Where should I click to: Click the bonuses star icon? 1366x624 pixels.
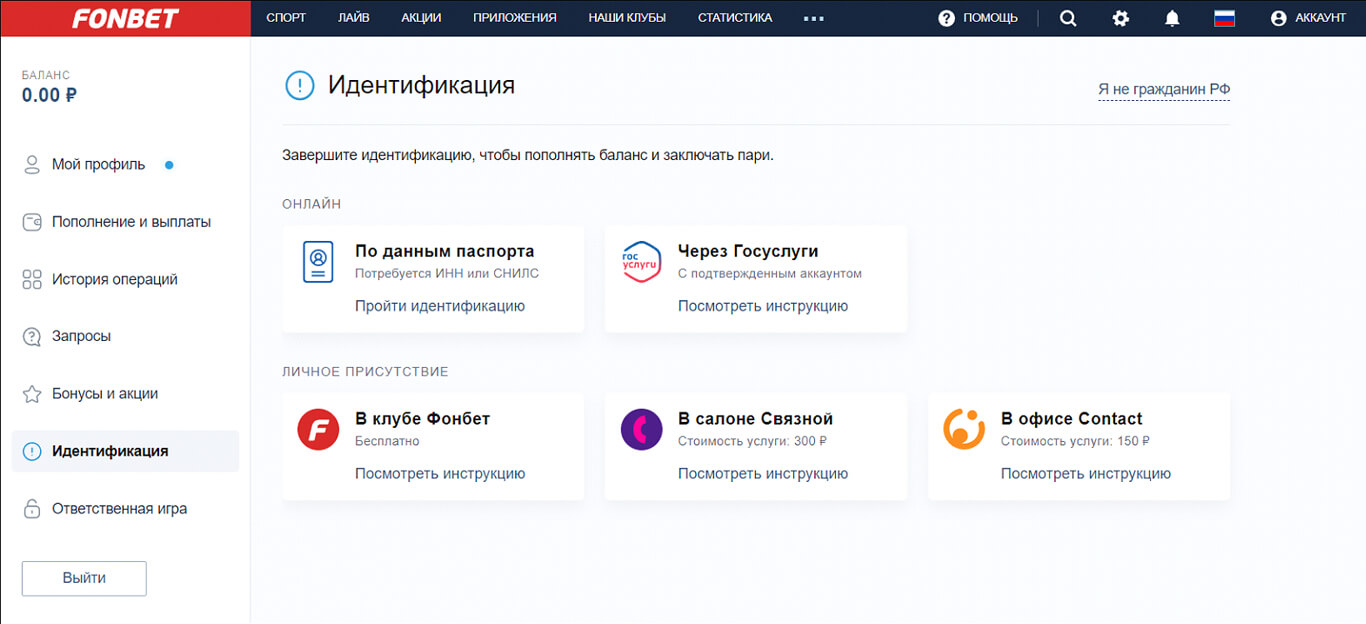pos(32,394)
